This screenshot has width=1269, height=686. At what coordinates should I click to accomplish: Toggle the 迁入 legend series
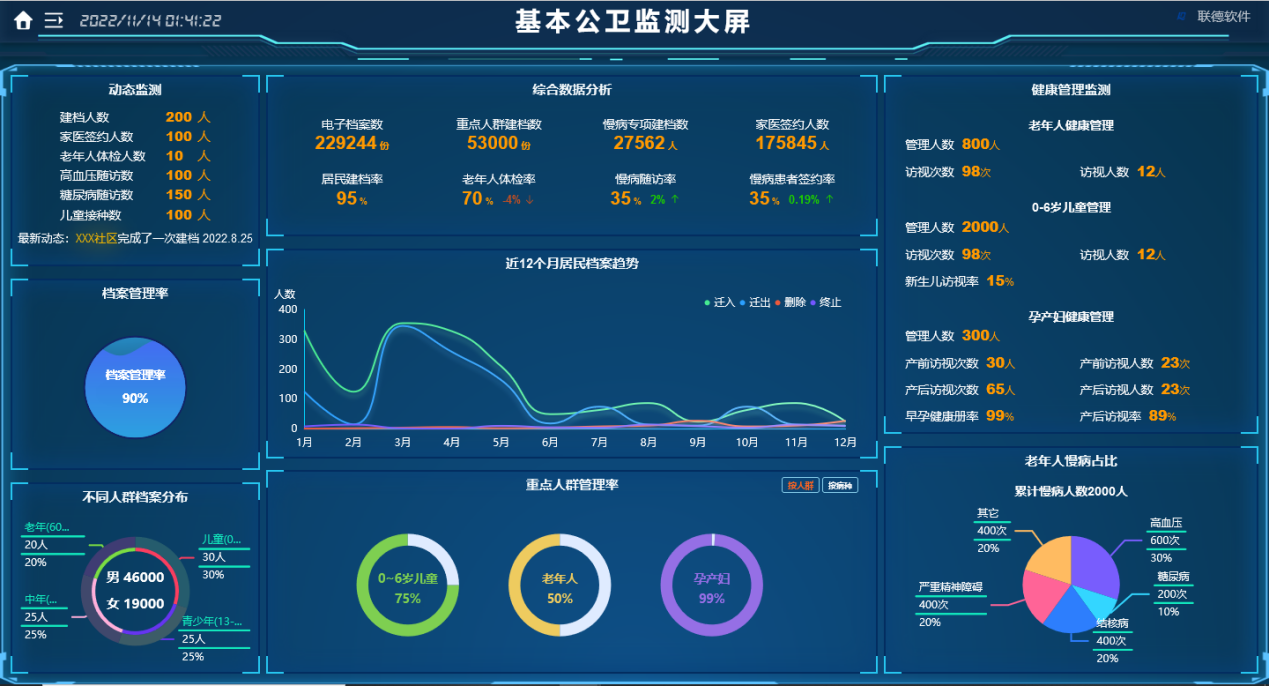pyautogui.click(x=720, y=303)
